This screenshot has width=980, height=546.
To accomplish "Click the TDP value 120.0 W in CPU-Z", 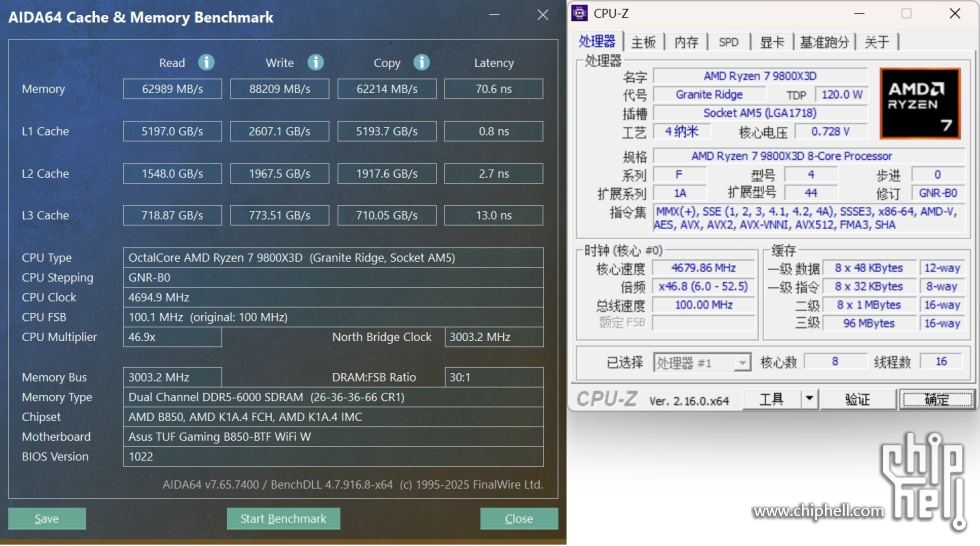I will point(842,94).
